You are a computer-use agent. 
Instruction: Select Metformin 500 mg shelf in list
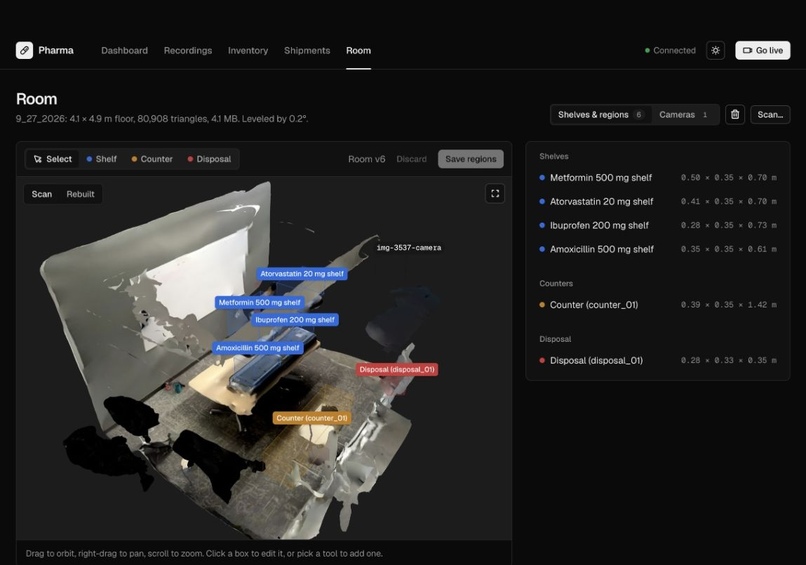(x=658, y=178)
